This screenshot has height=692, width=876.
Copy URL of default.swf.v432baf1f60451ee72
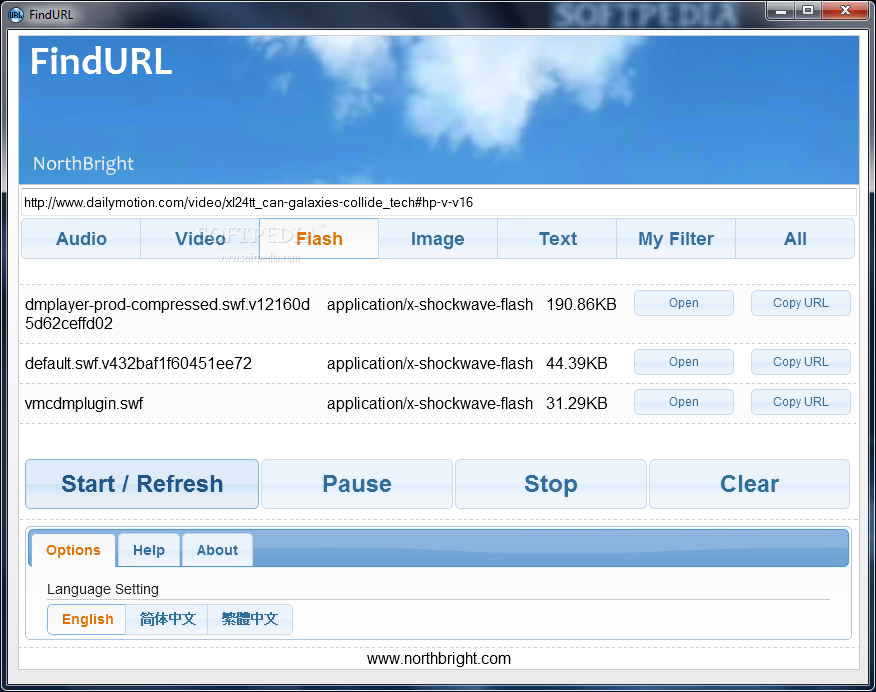[801, 362]
